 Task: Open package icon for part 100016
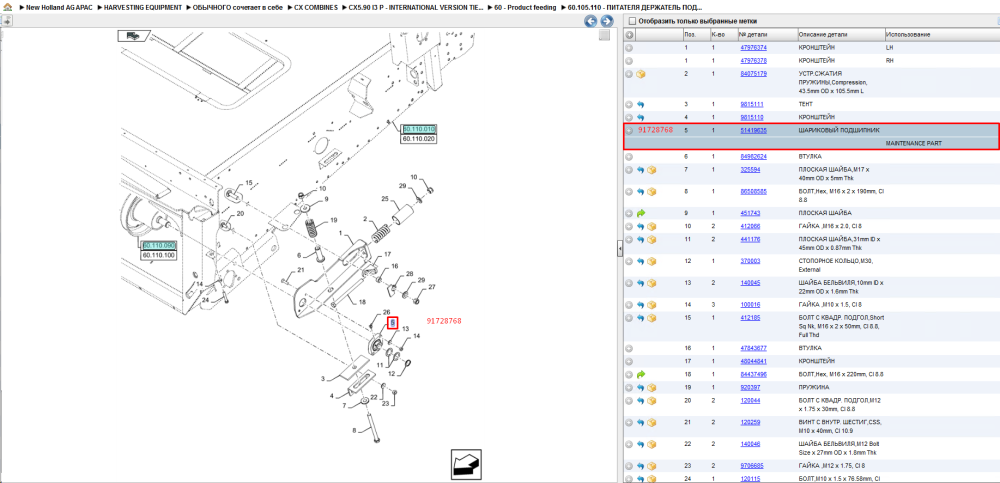pos(652,305)
